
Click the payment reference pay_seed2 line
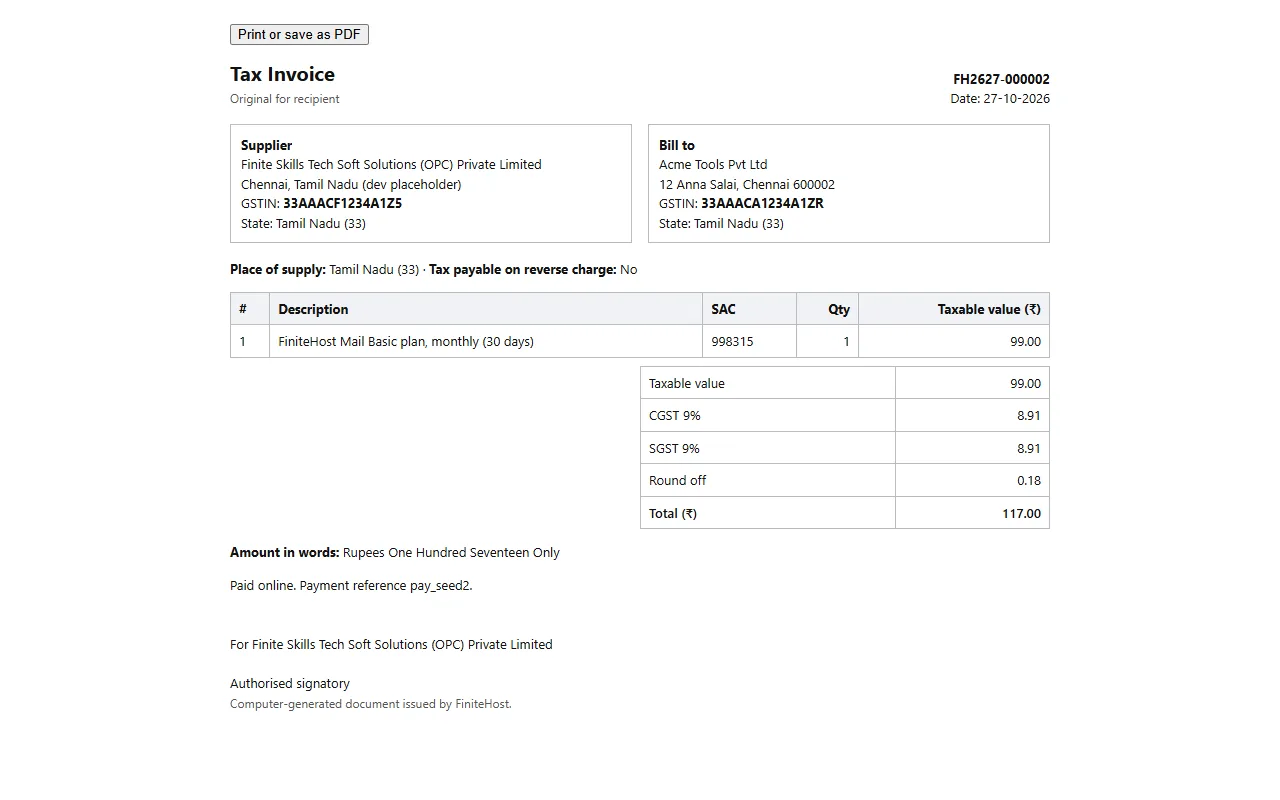point(351,585)
